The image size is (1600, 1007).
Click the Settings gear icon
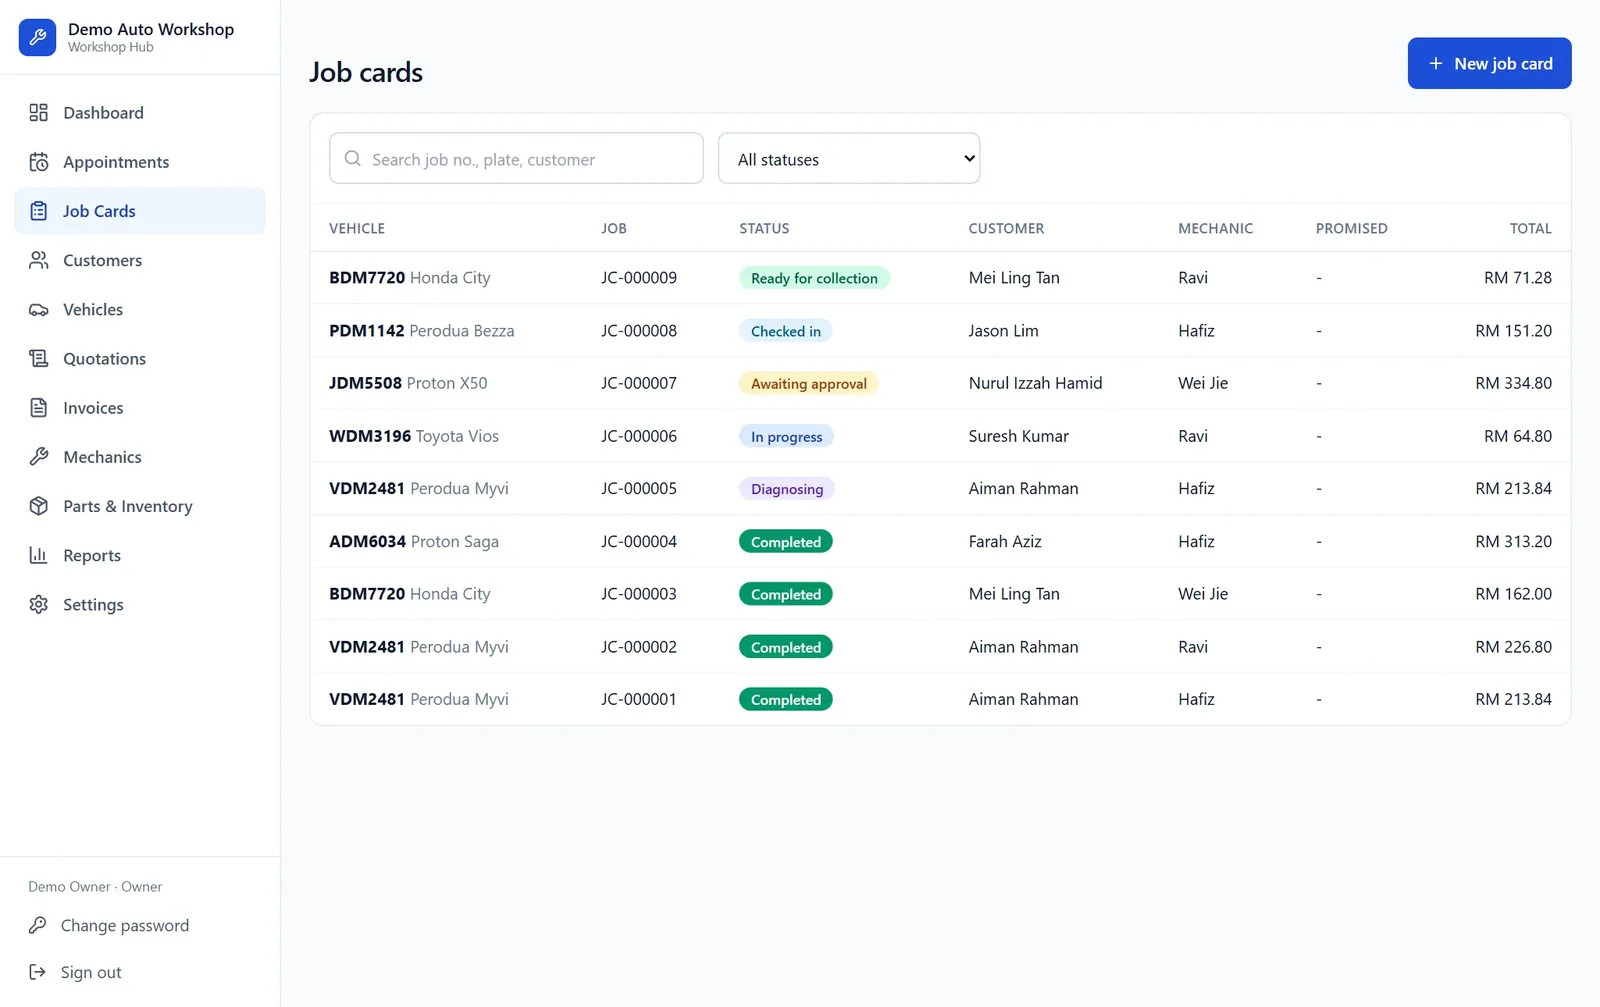38,605
